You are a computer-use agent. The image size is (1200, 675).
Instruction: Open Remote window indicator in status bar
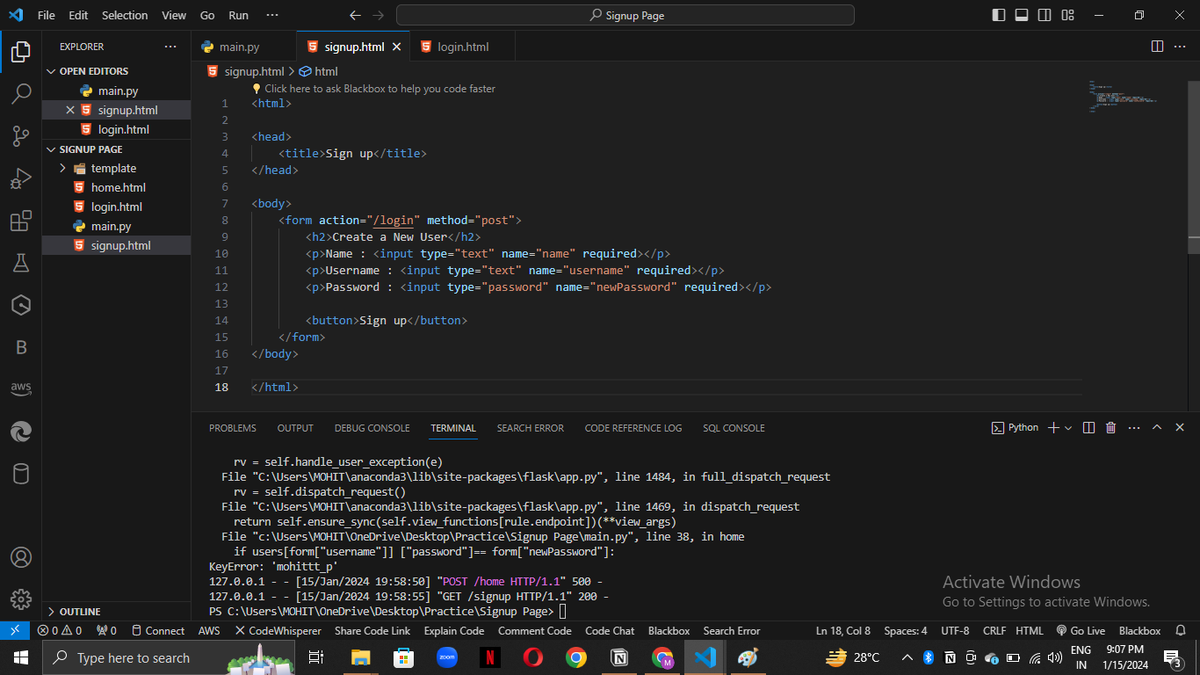(15, 631)
